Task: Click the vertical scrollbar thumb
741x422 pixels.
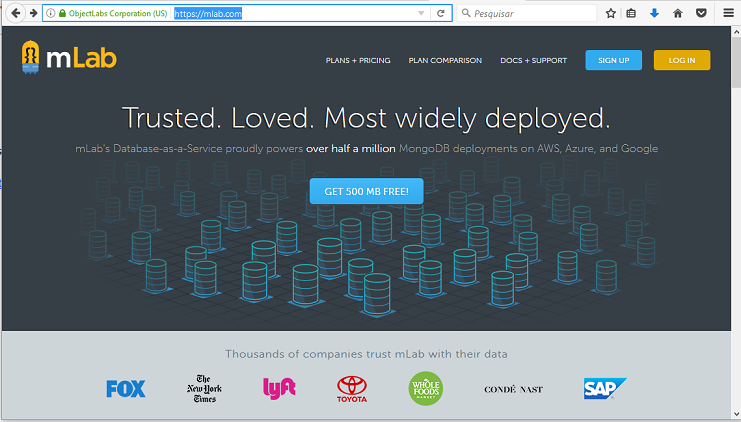Action: 736,62
